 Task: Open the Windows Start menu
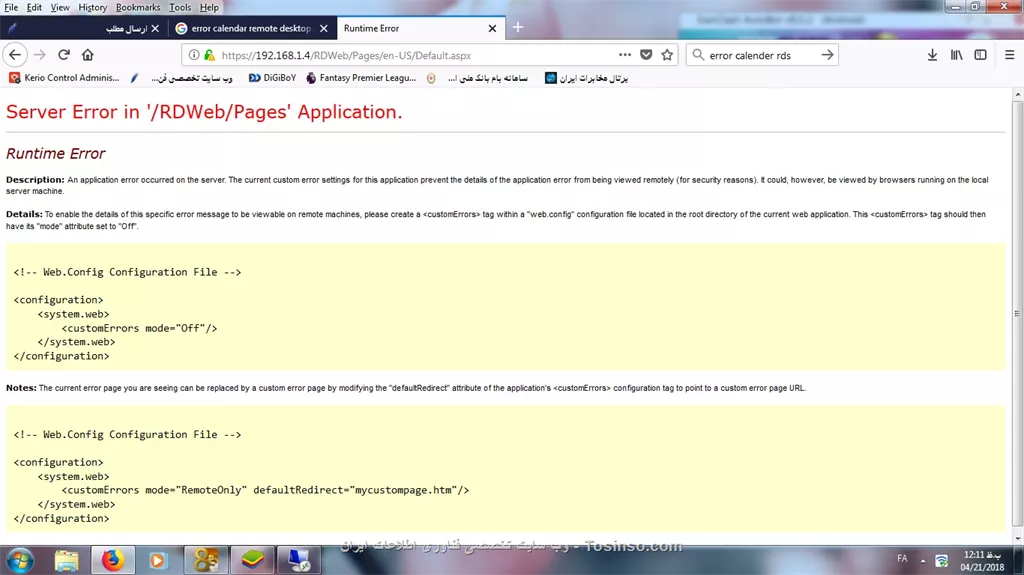click(20, 561)
